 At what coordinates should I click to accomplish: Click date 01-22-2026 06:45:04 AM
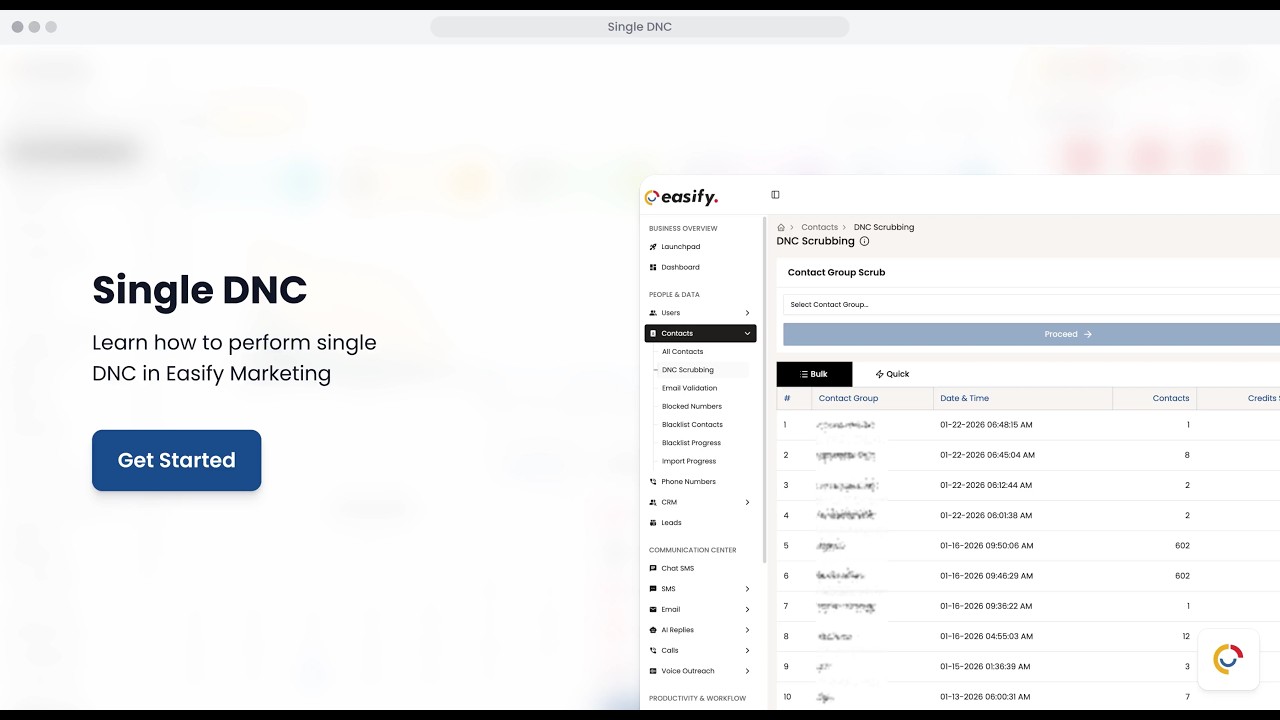(987, 455)
